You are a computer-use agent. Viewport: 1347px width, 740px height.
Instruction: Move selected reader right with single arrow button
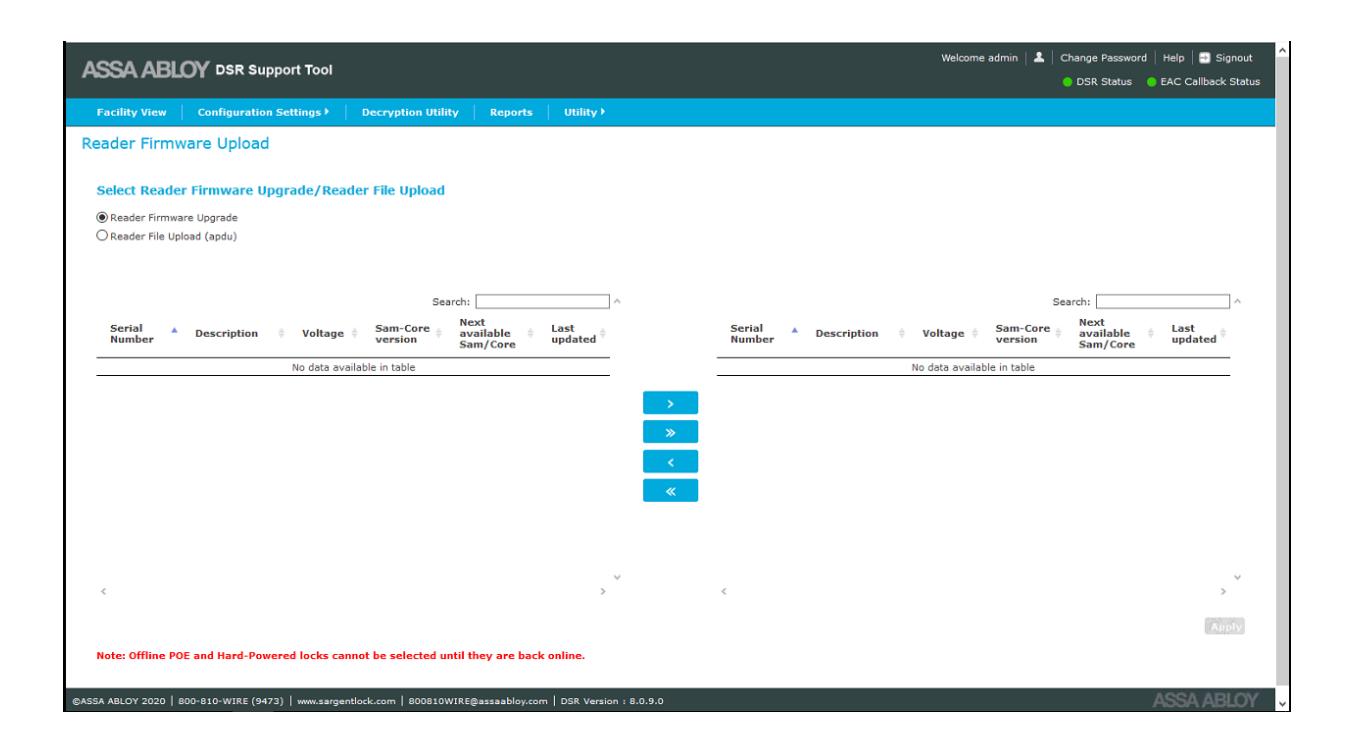click(x=670, y=403)
